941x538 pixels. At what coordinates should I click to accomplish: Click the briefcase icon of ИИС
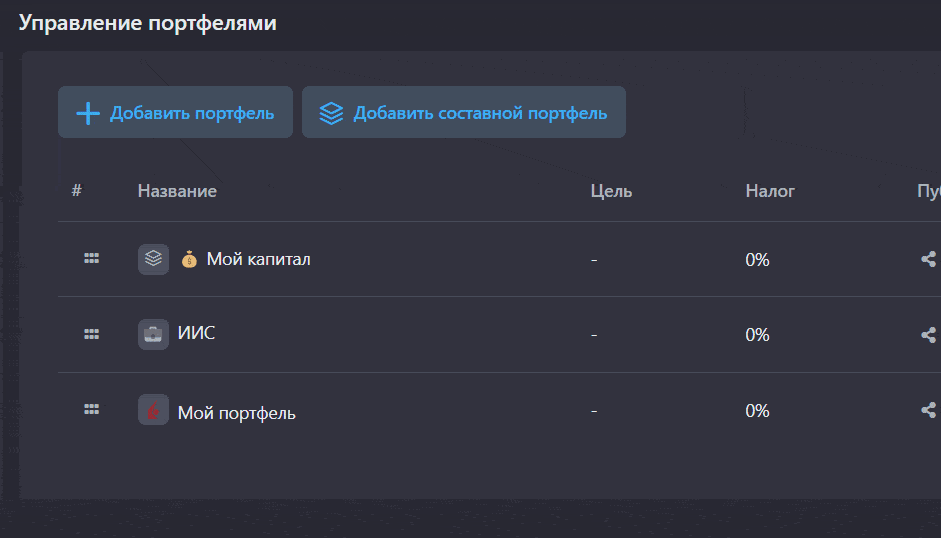coord(153,334)
